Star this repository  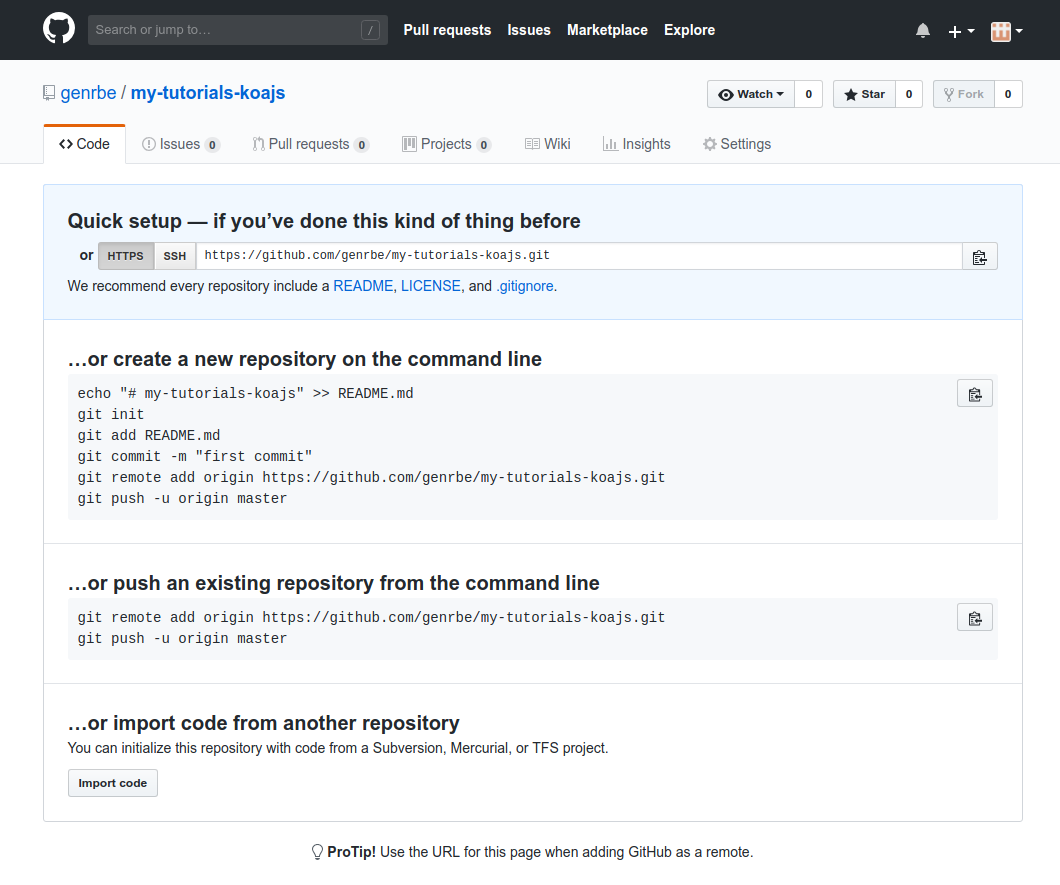(x=864, y=94)
